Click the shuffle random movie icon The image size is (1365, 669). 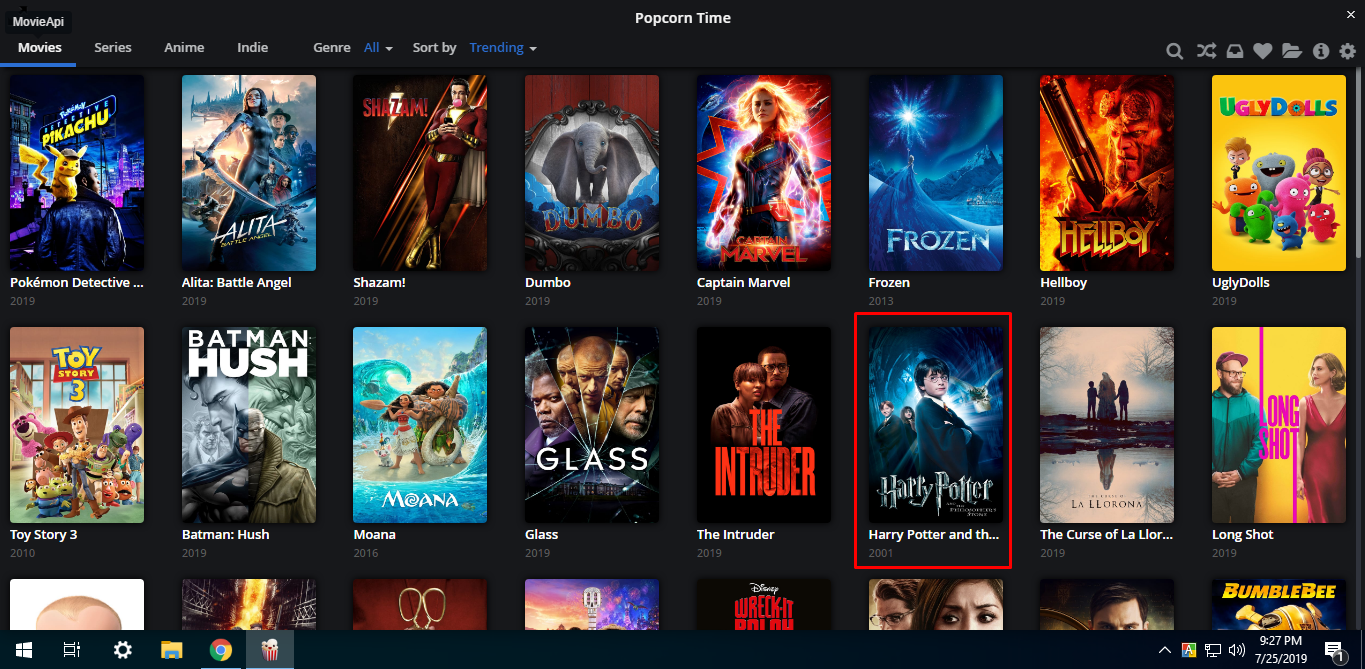click(1206, 51)
